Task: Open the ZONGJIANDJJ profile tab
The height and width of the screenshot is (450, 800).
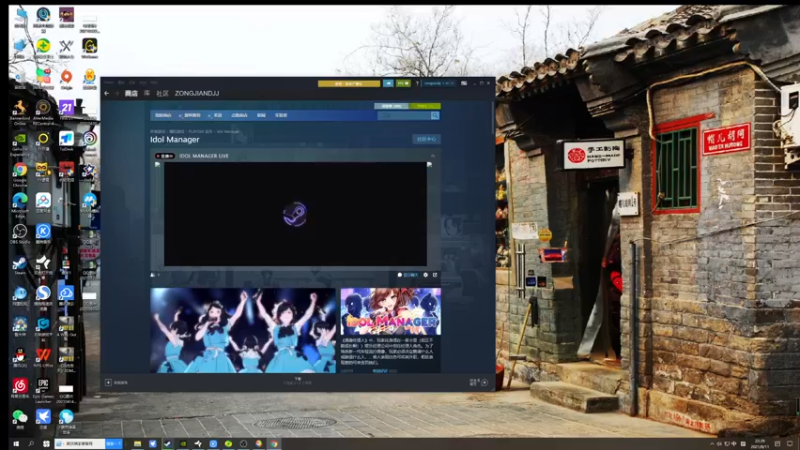Action: [197, 93]
